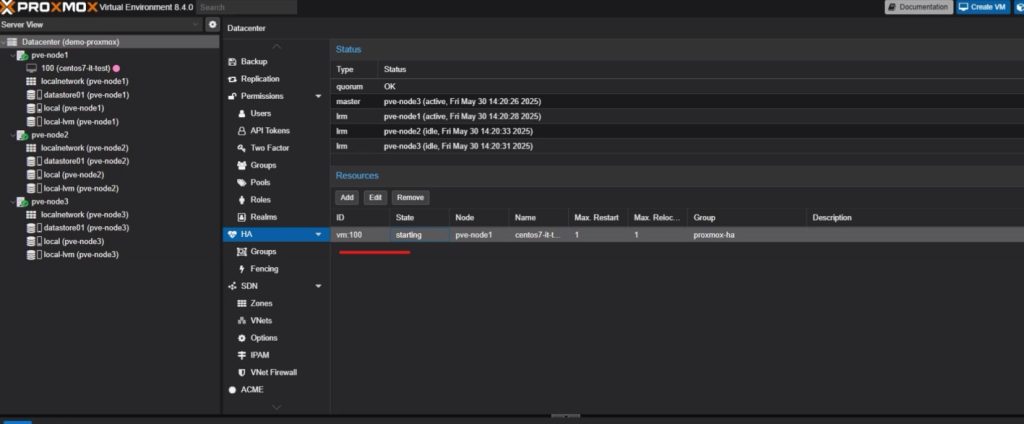Collapse the Permissions submenu arrow
The height and width of the screenshot is (424, 1024).
pyautogui.click(x=319, y=96)
